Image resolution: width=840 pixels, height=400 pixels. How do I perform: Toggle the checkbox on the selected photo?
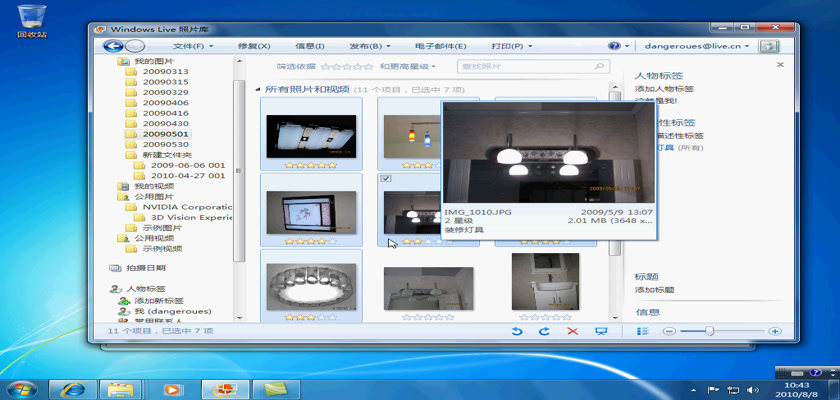click(386, 179)
